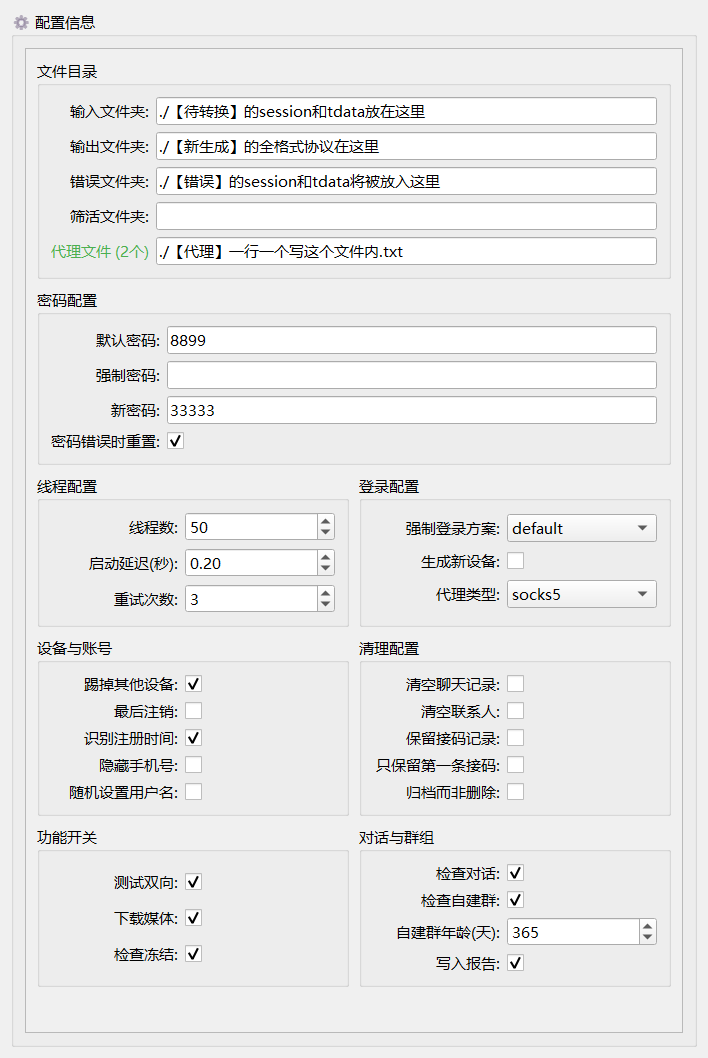Focus the 输入文件夹 path field

[x=406, y=111]
